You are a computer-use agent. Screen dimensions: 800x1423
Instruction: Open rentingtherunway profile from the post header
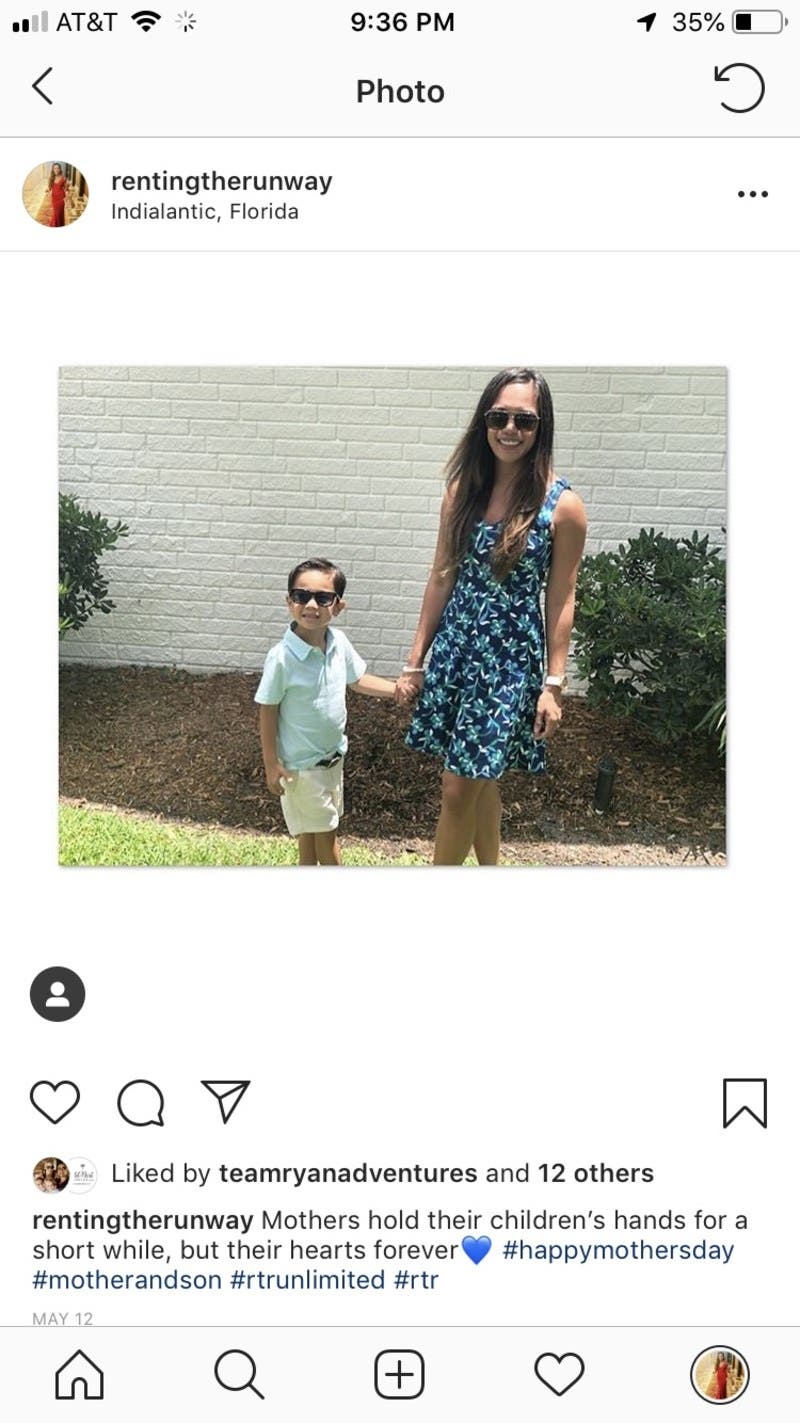[221, 181]
